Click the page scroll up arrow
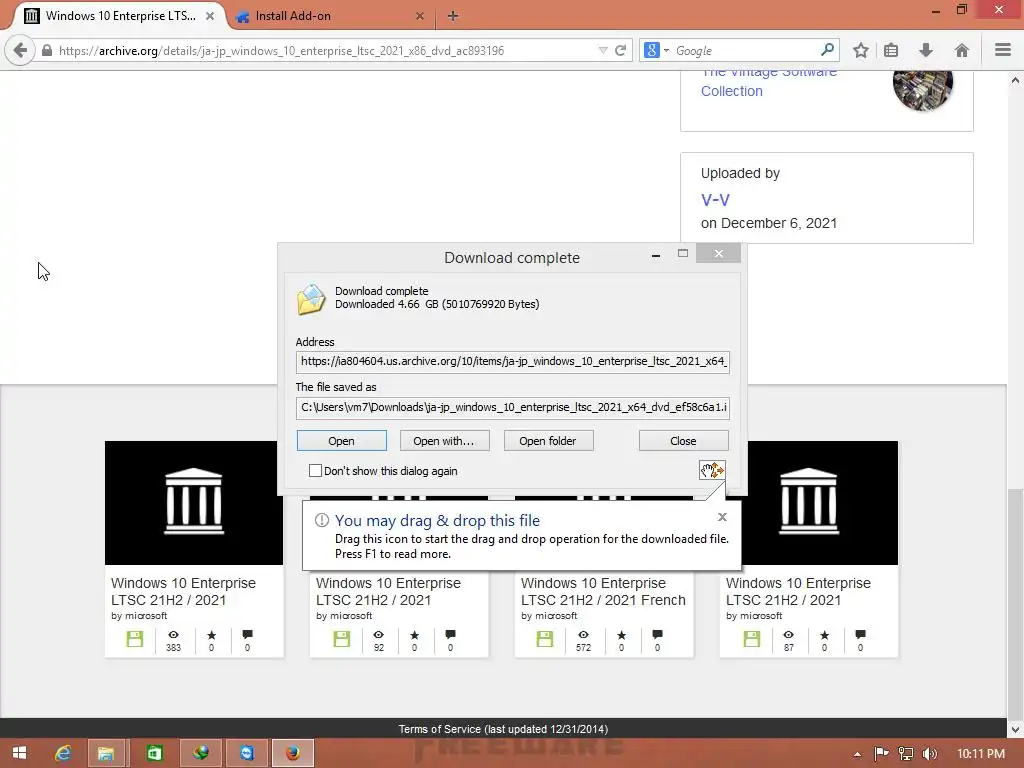The width and height of the screenshot is (1024, 768). (x=1016, y=80)
